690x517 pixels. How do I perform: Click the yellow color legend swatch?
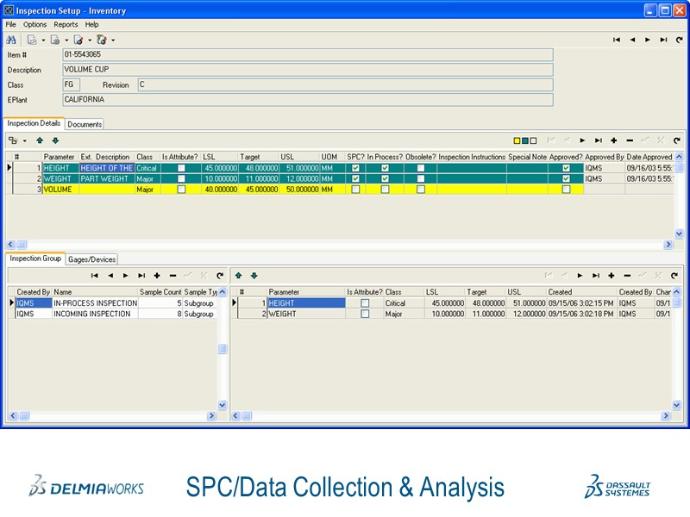click(517, 141)
